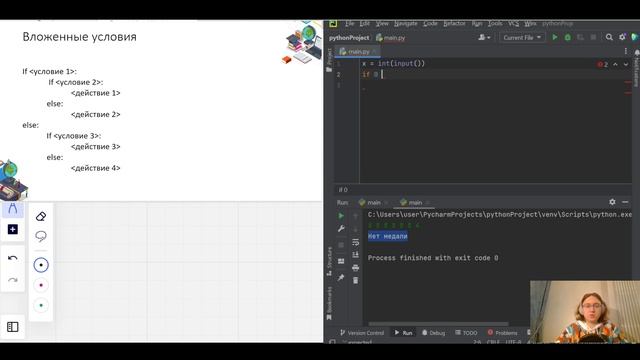The height and width of the screenshot is (360, 640).
Task: Open PyCharm Code menu
Action: pos(430,24)
